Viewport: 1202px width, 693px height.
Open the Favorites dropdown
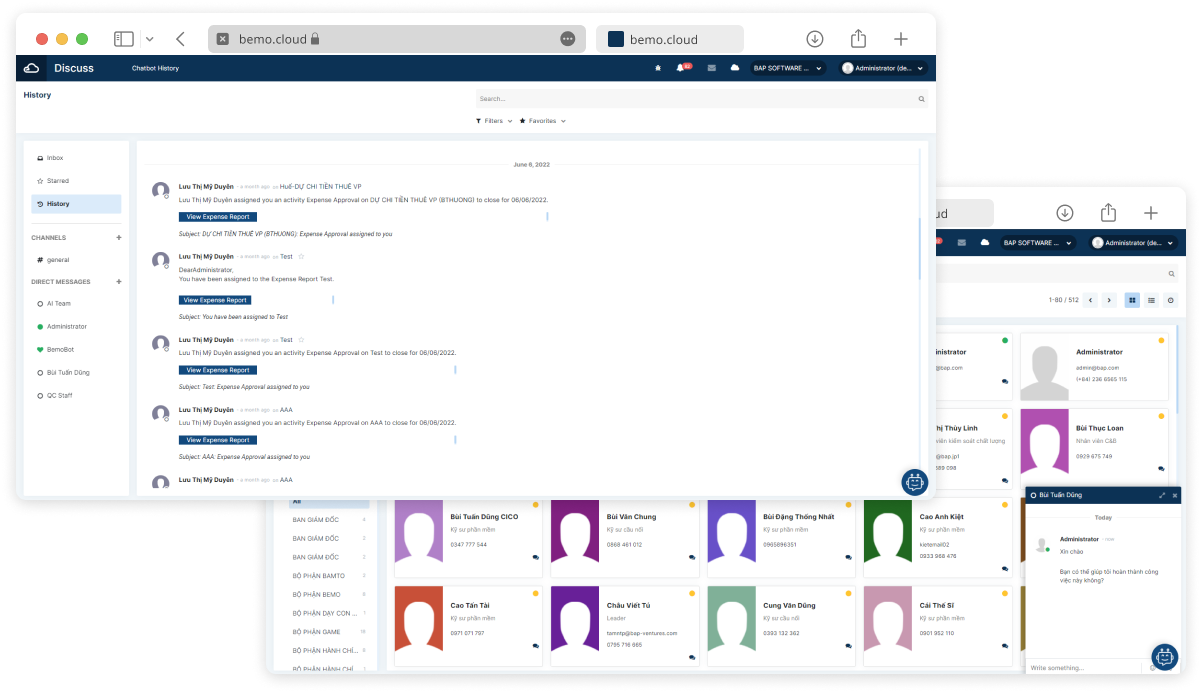543,121
